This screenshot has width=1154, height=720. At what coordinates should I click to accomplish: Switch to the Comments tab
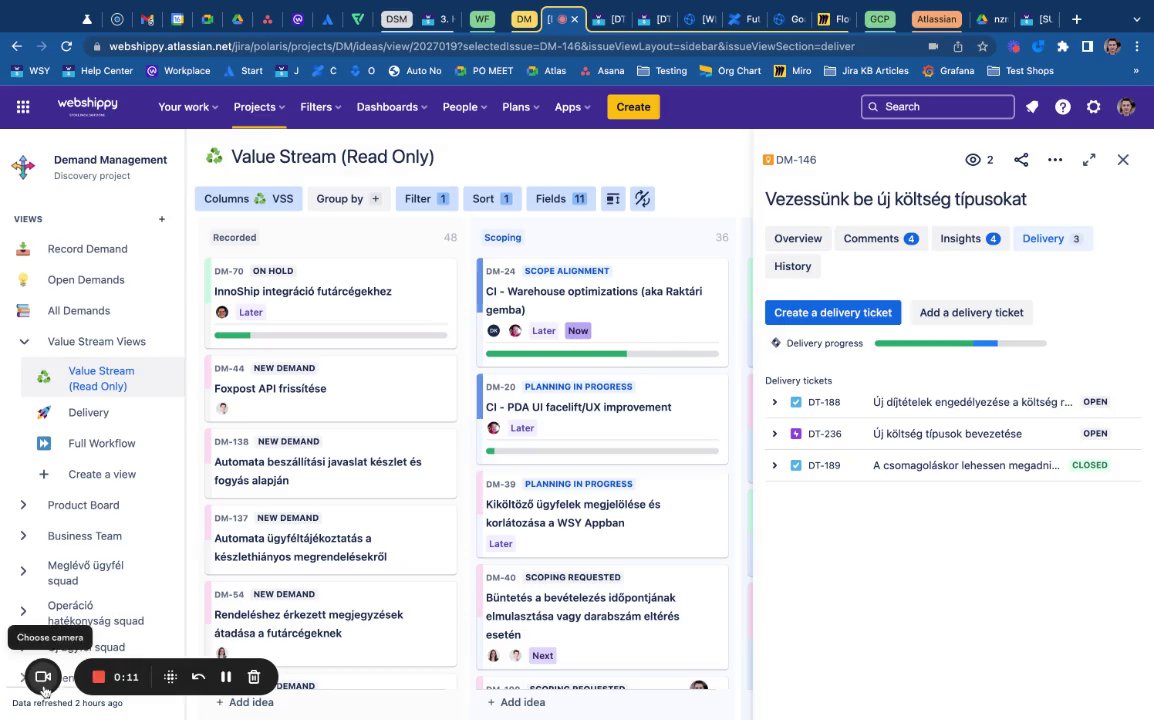click(880, 239)
